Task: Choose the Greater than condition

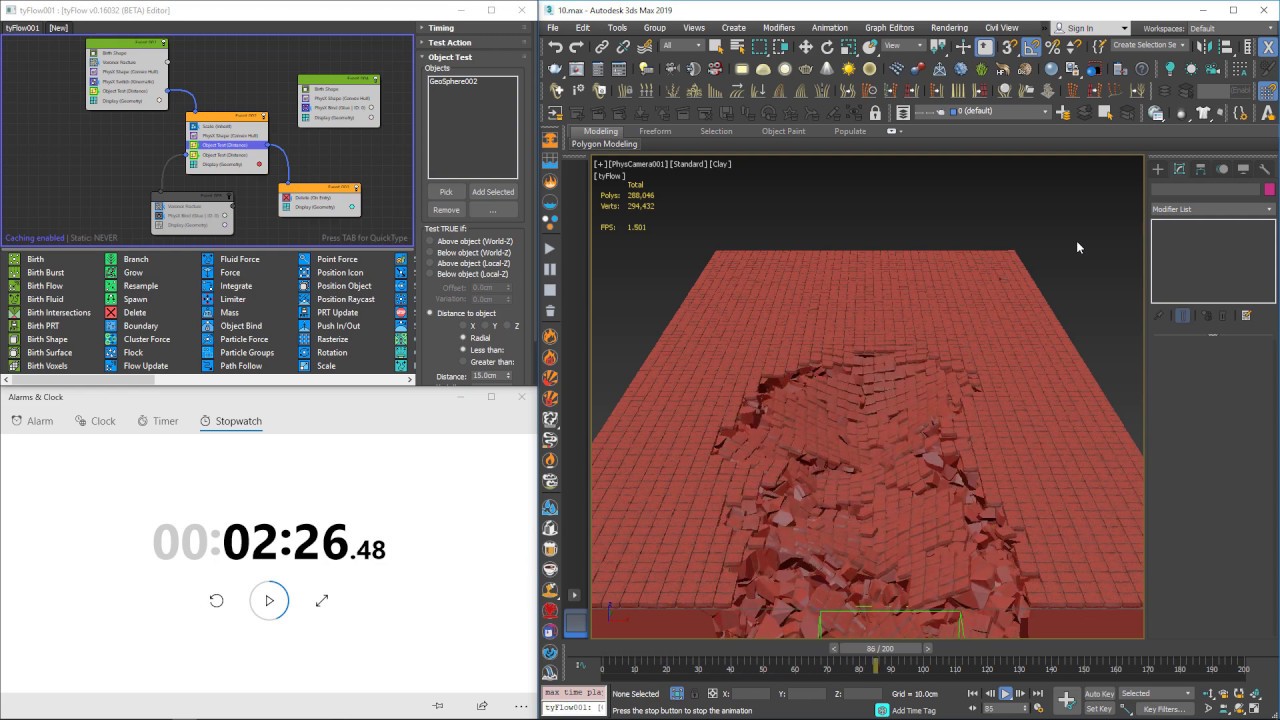Action: pos(487,362)
